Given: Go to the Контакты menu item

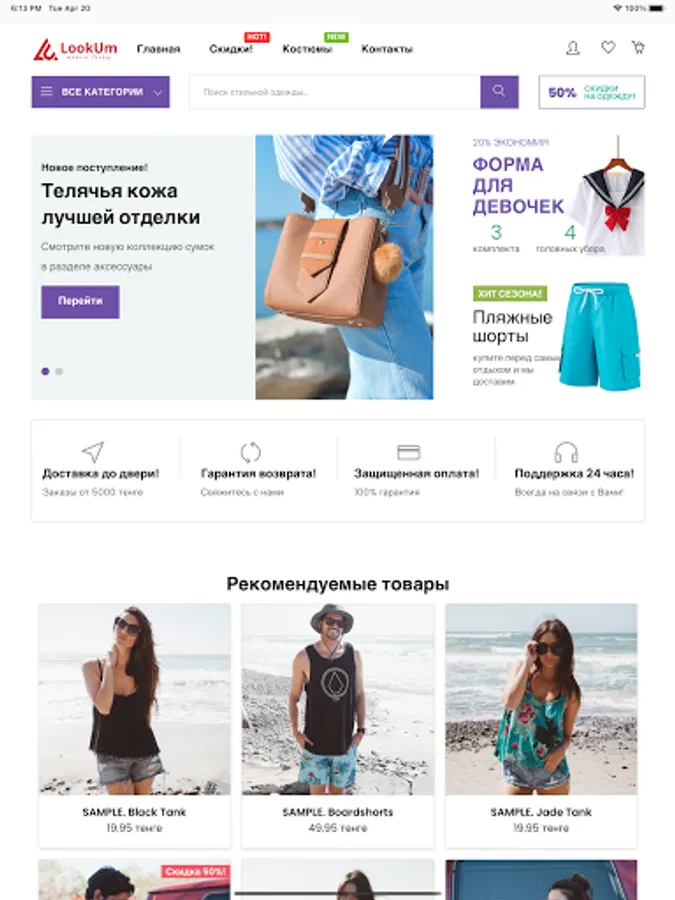Looking at the screenshot, I should pyautogui.click(x=387, y=49).
